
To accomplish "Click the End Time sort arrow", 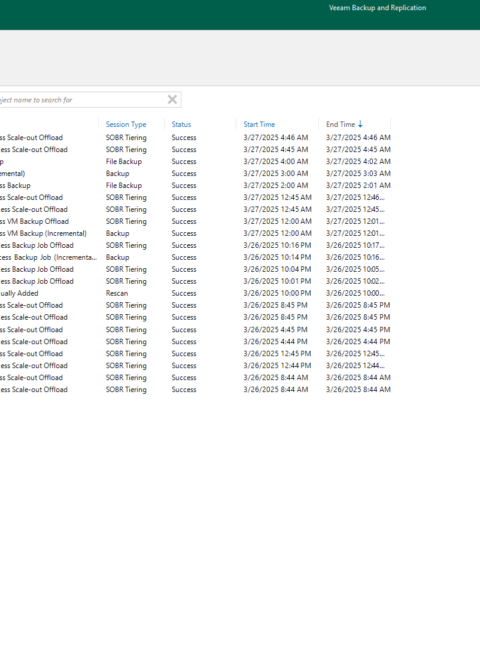I will (360, 124).
